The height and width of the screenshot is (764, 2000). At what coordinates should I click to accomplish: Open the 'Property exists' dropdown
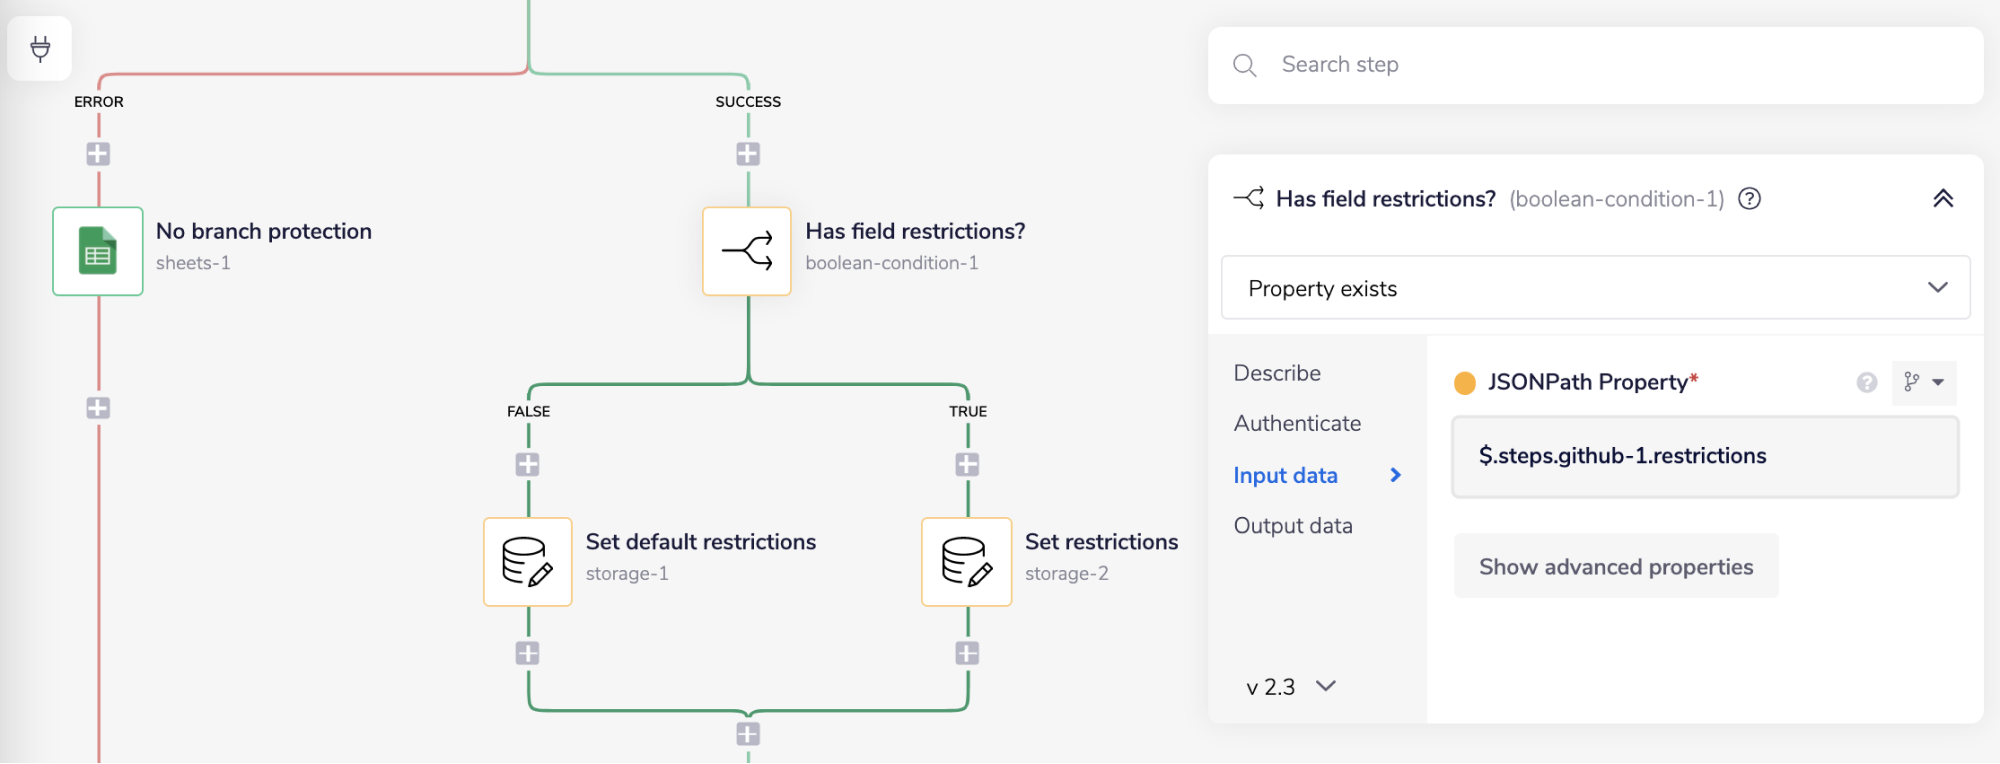(x=1595, y=288)
